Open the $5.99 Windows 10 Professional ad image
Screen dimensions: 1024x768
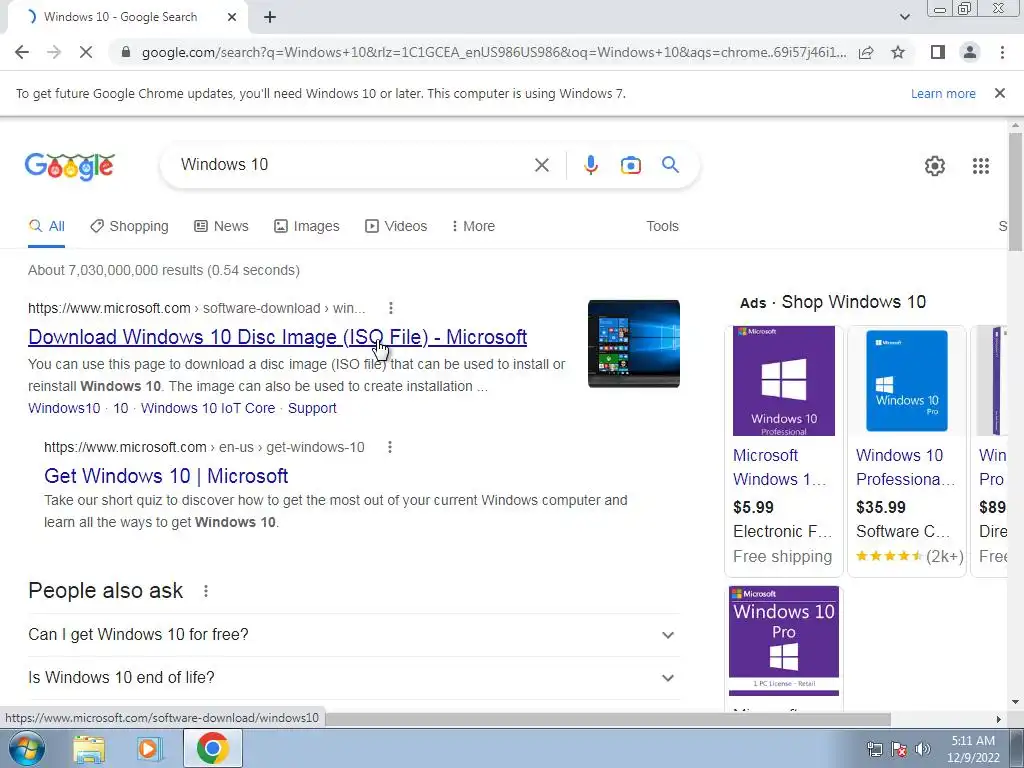tap(784, 381)
